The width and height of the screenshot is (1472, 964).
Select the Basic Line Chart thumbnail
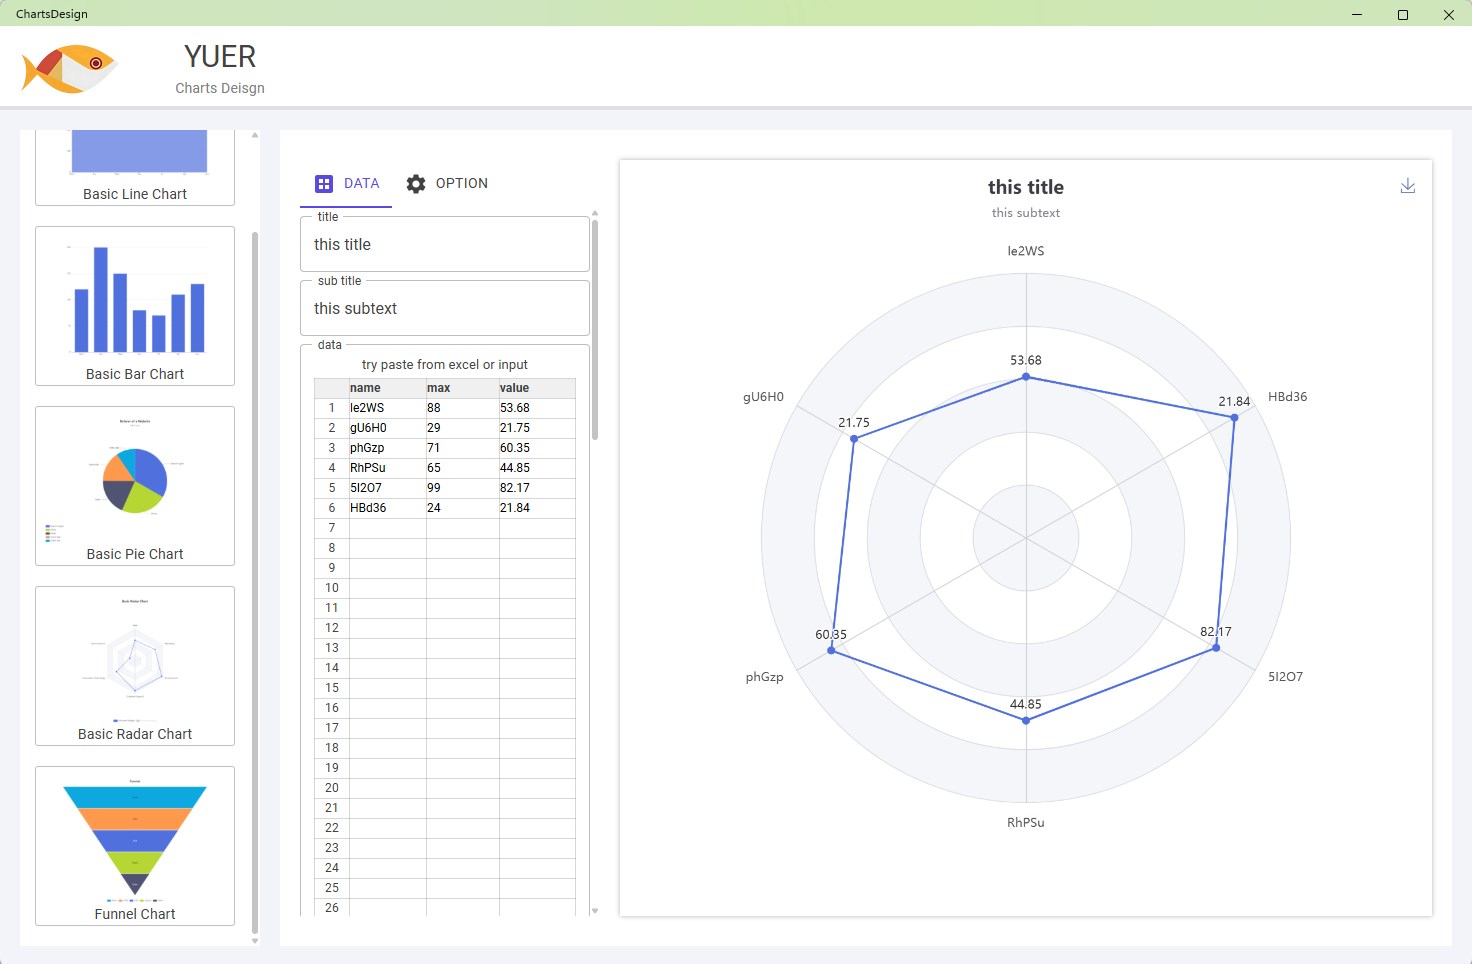click(x=135, y=168)
